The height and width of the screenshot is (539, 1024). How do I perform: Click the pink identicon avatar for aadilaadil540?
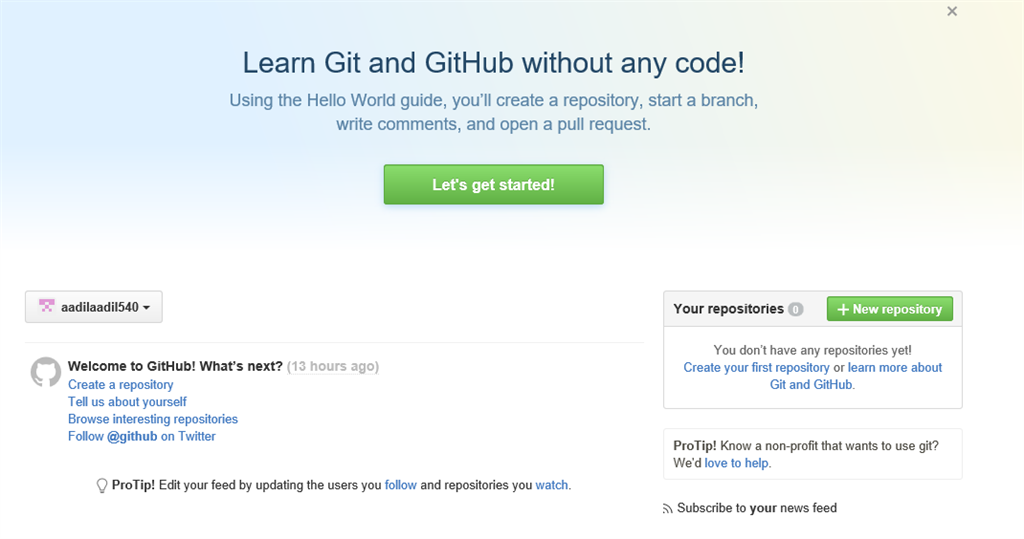(x=46, y=307)
